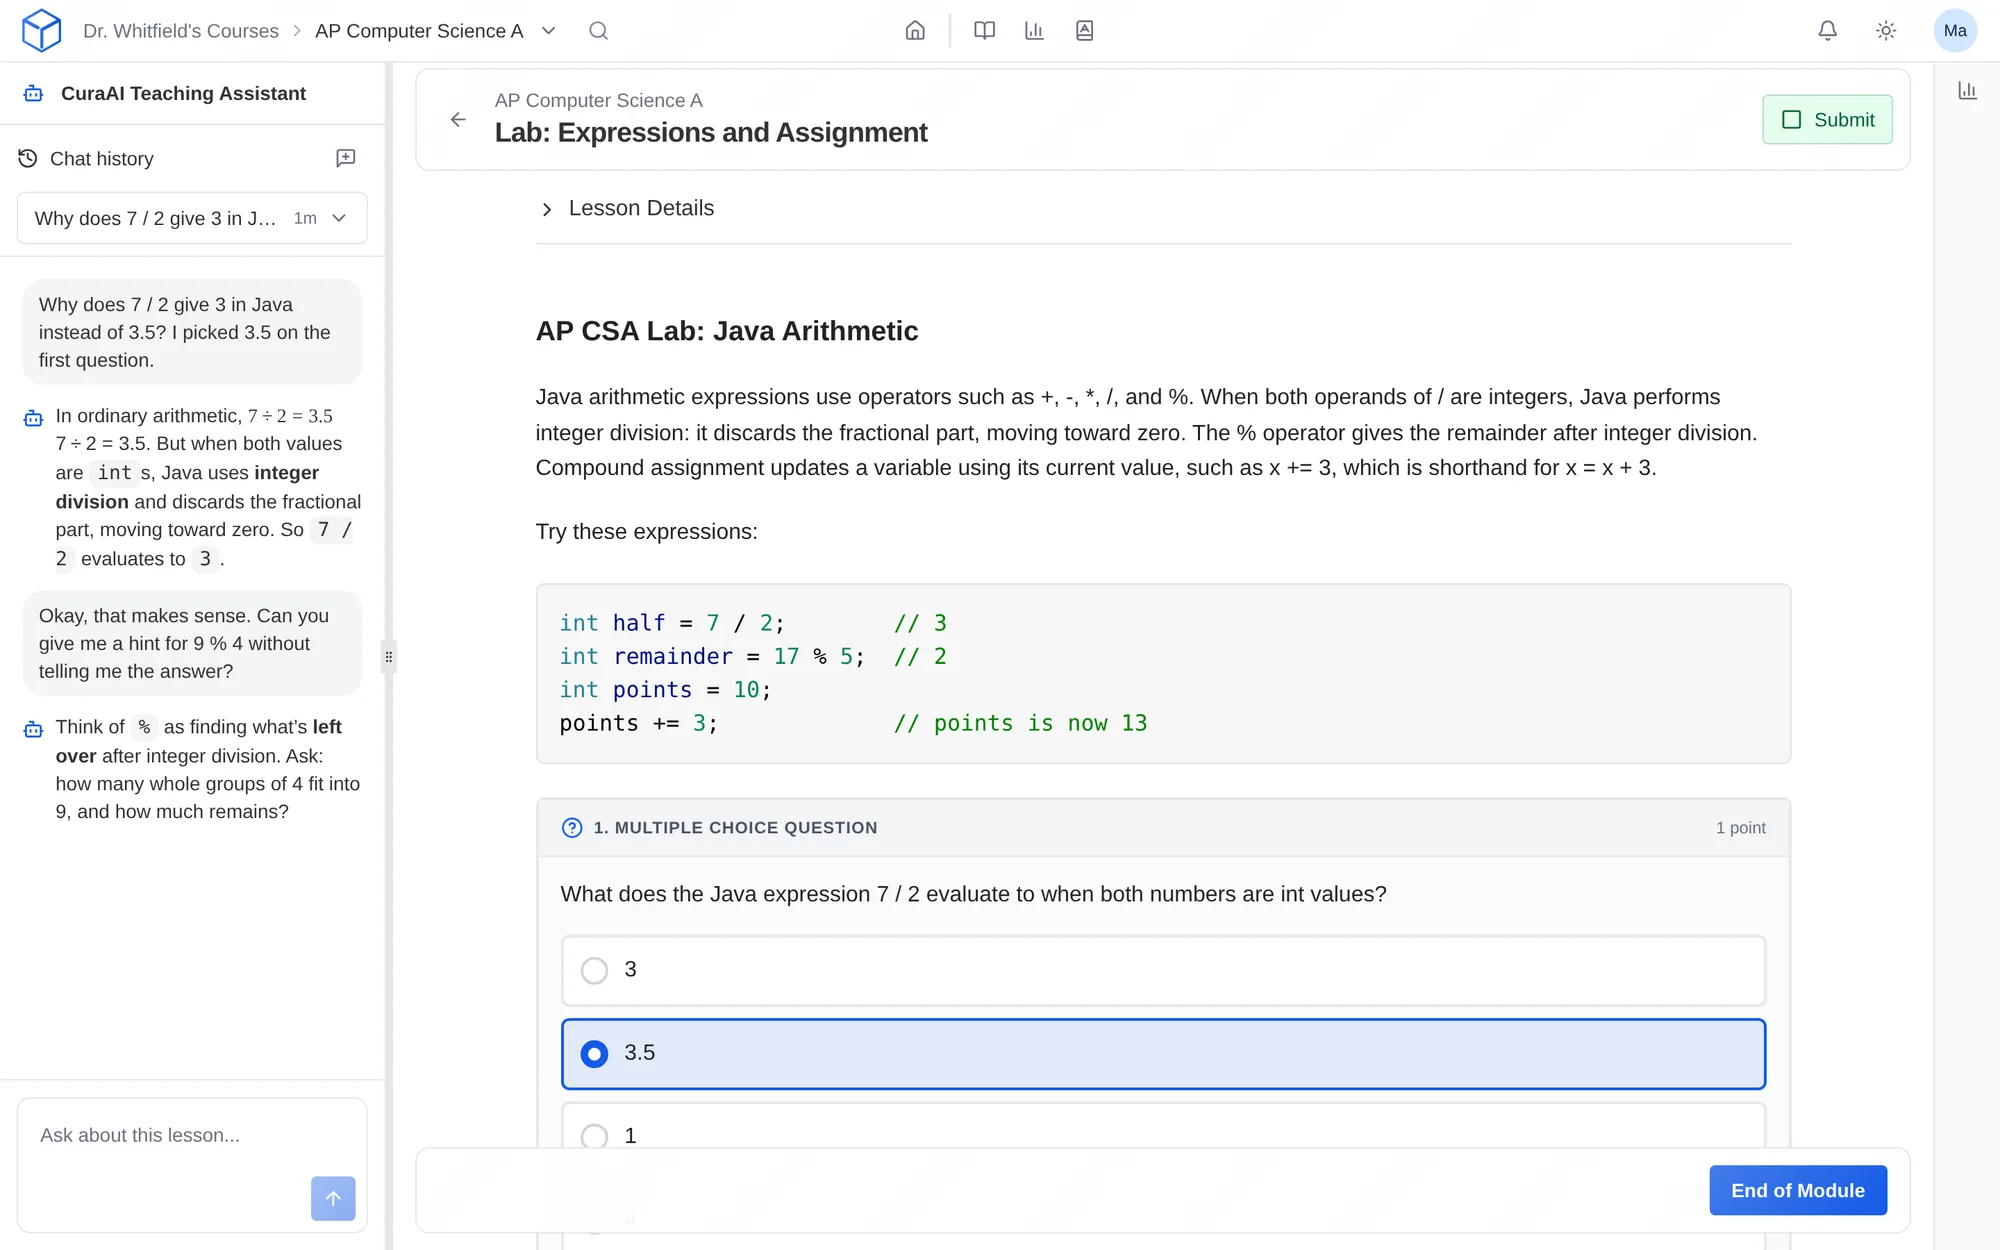
Task: Click the End of Module button
Action: point(1798,1190)
